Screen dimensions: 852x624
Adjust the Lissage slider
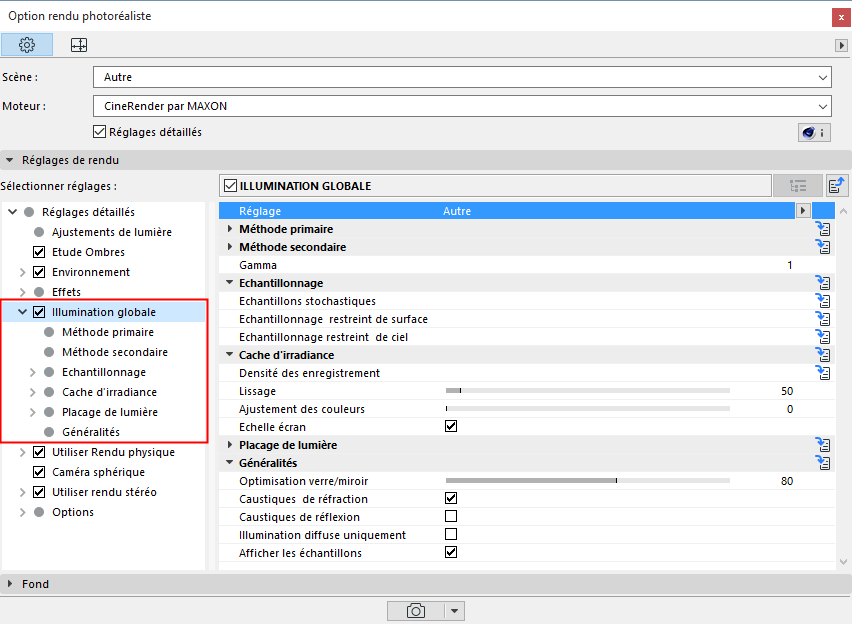point(587,391)
